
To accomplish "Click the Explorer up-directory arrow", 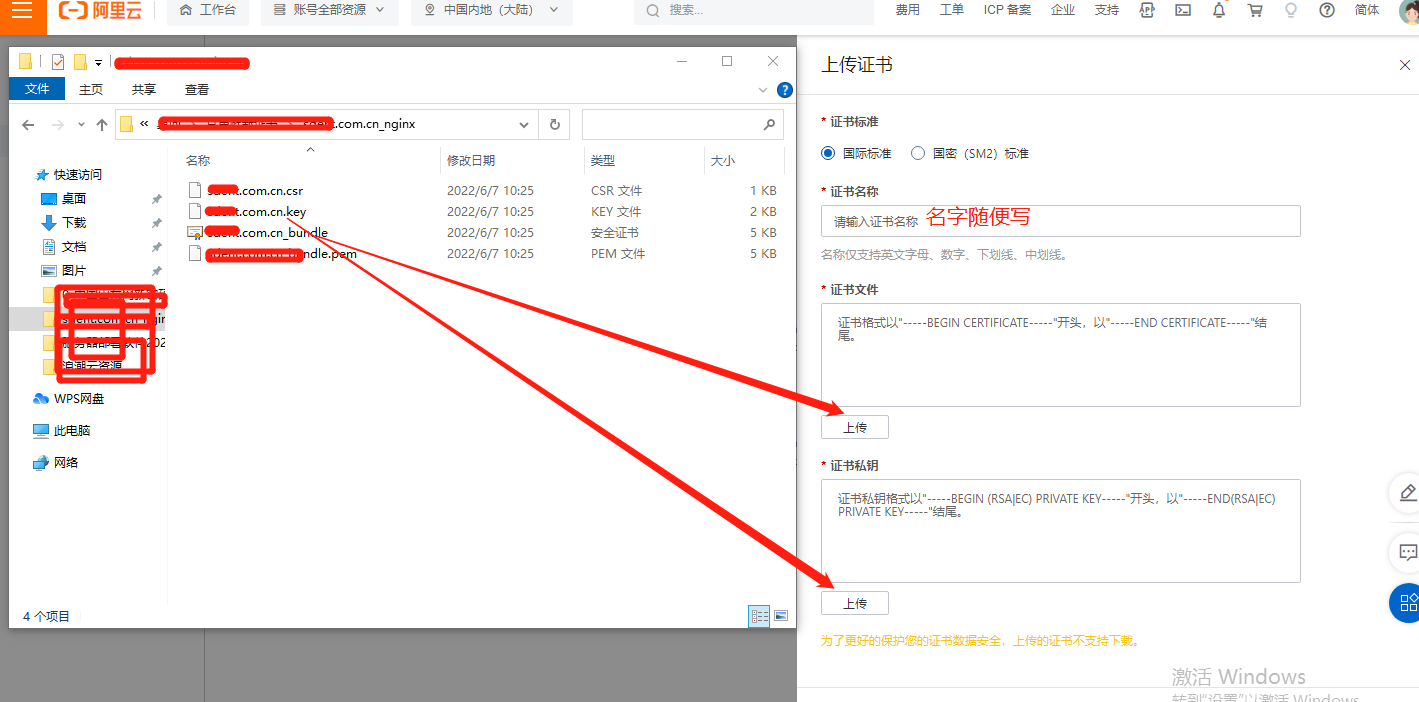I will tap(102, 125).
